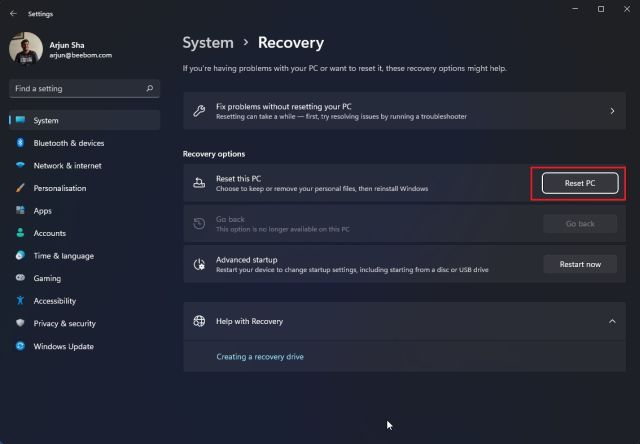Click the Bluetooth icon in sidebar
This screenshot has width=640, height=444.
click(20, 143)
